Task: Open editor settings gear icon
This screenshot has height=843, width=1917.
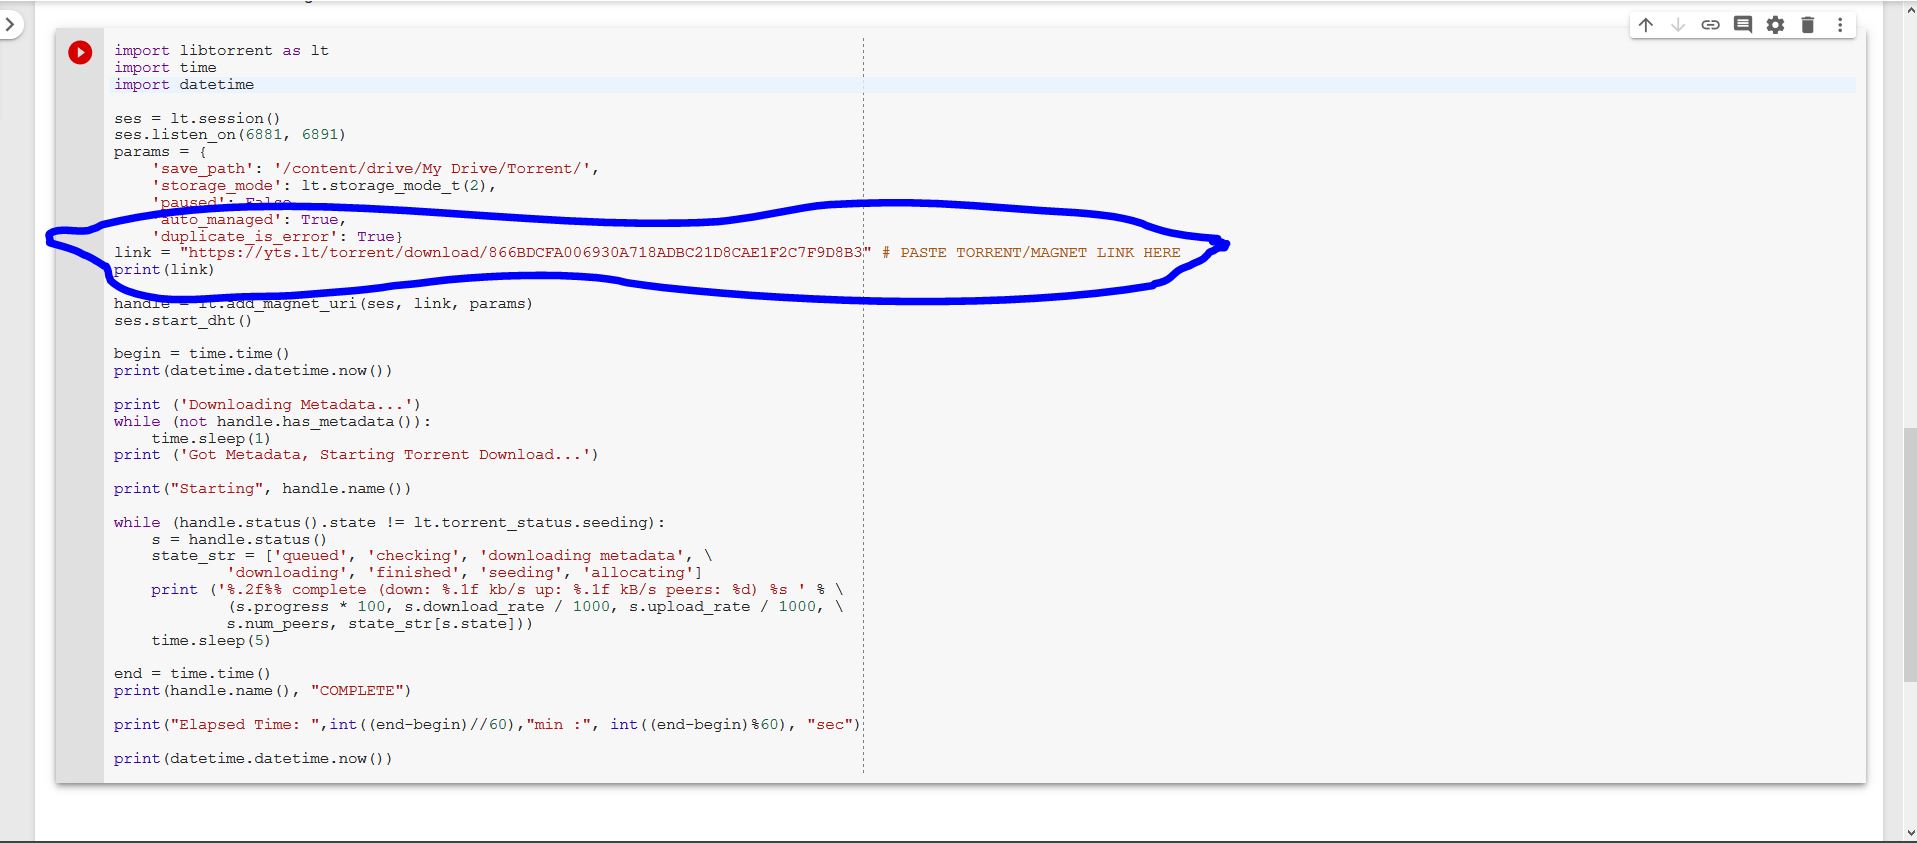Action: (x=1775, y=25)
